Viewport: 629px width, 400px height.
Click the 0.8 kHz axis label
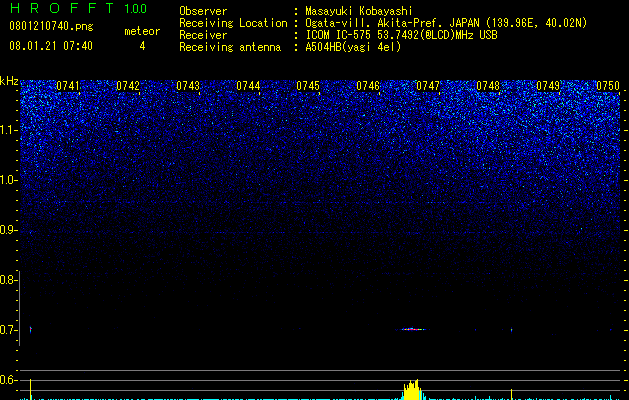[x=9, y=280]
